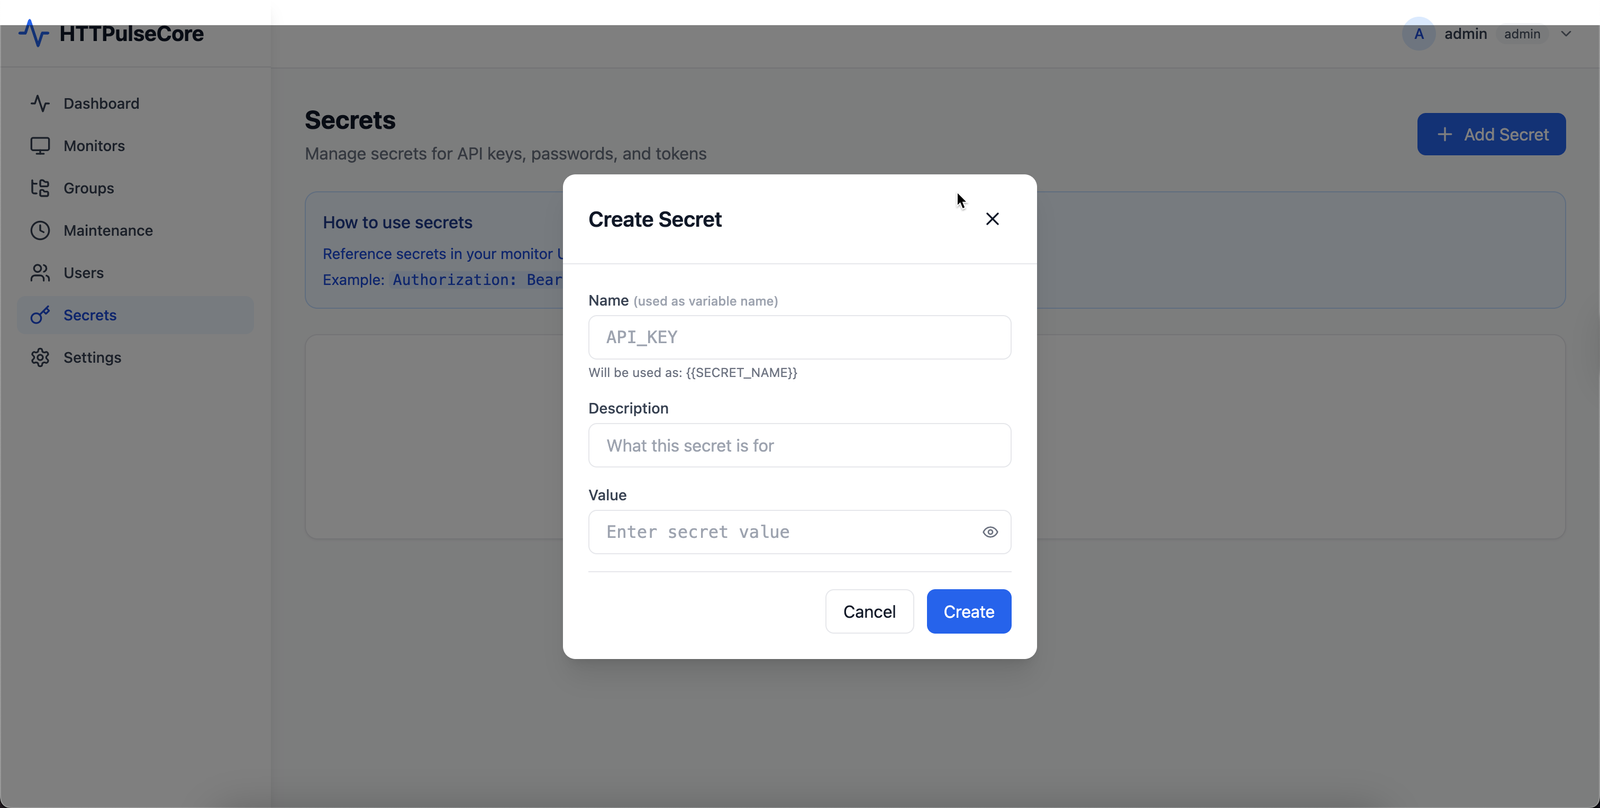
Task: Click the secret Value input box
Action: [780, 532]
